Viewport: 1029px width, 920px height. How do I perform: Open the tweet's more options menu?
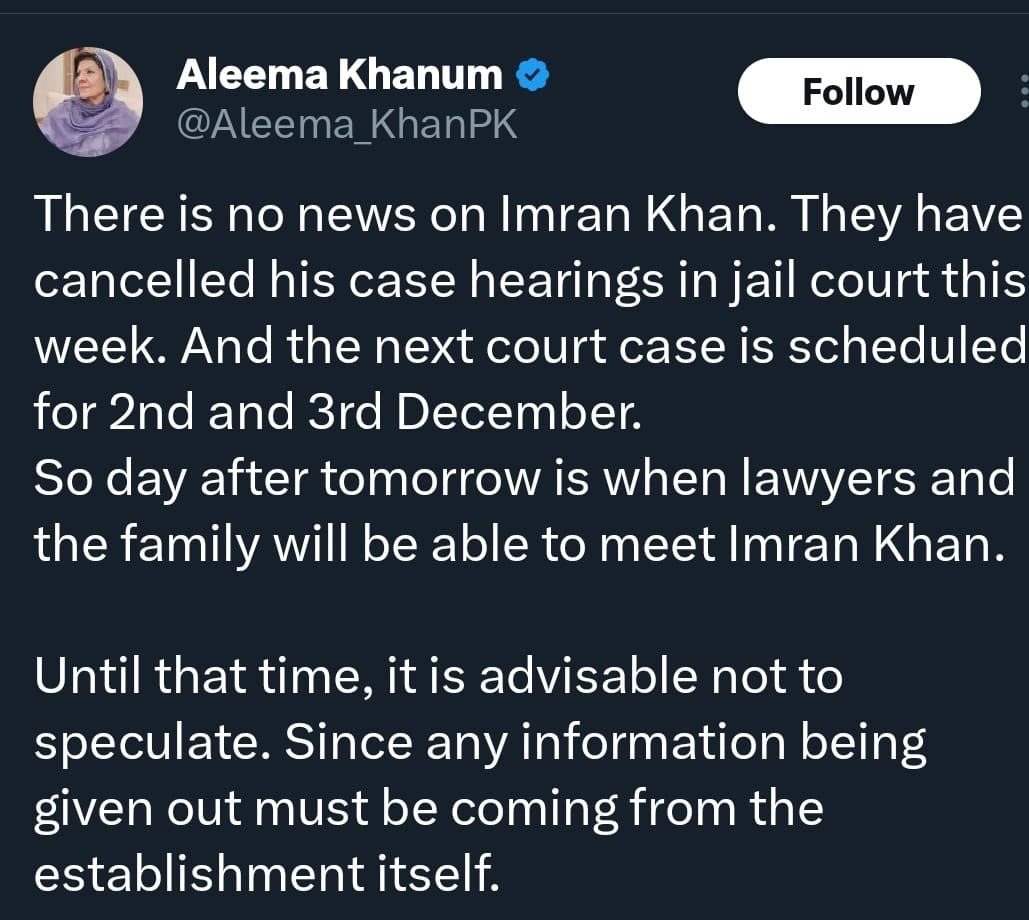(x=1022, y=92)
